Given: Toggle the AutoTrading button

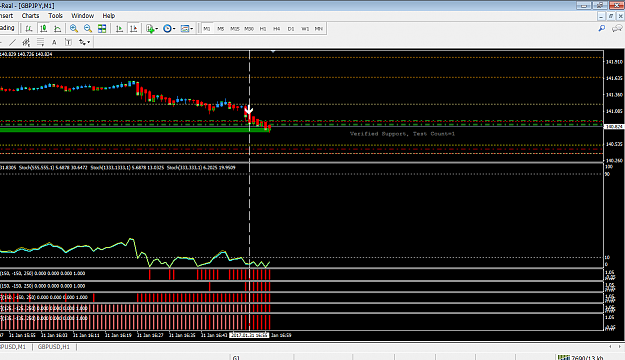Looking at the screenshot, I should 8,28.
